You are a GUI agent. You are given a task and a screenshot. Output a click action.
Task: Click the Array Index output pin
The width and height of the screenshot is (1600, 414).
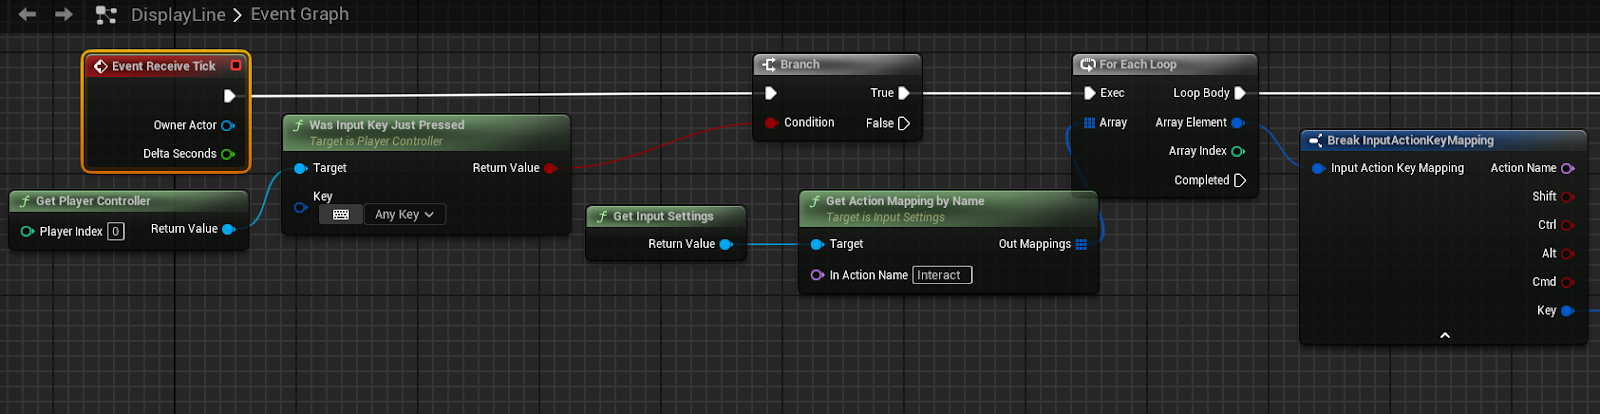point(1237,152)
